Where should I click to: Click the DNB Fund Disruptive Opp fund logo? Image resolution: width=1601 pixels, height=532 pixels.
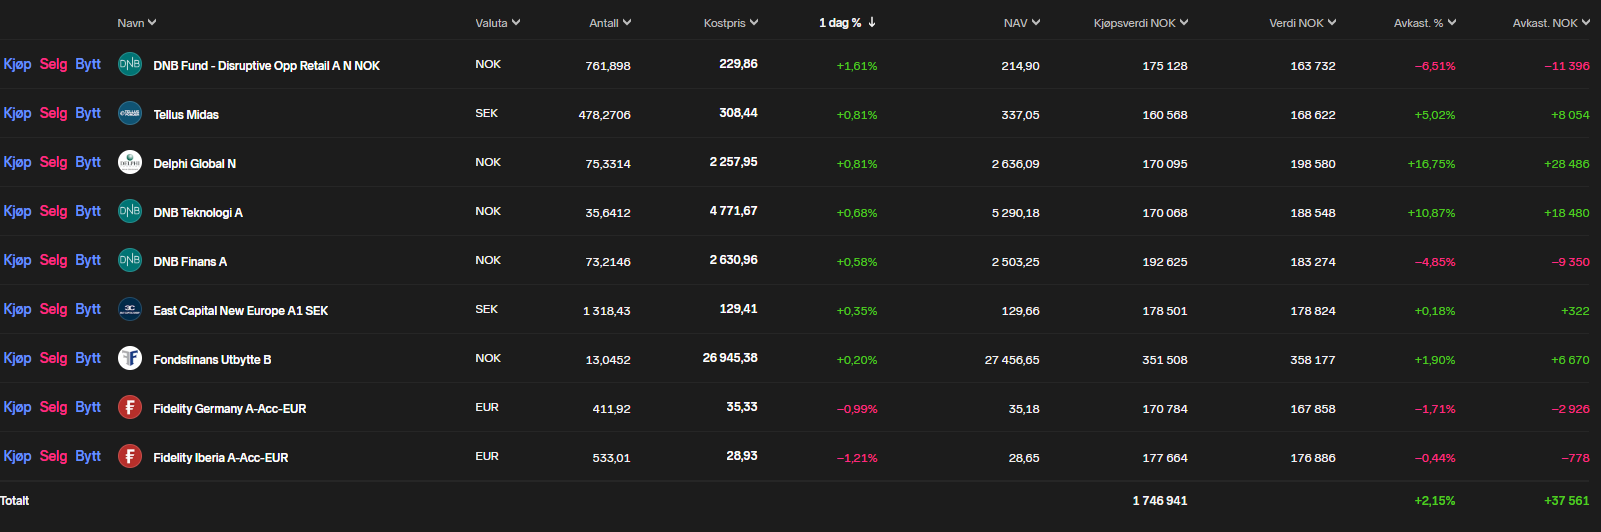pos(130,64)
